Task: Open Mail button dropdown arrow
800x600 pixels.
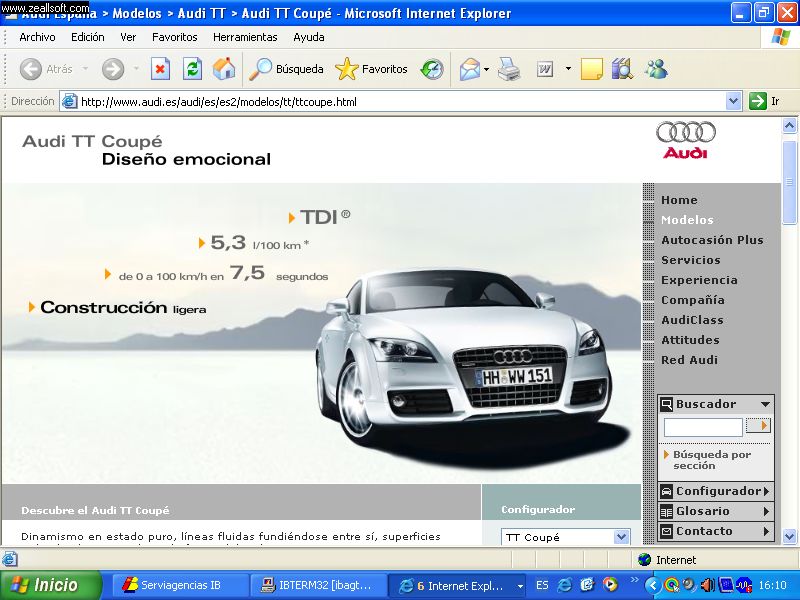Action: [x=487, y=69]
